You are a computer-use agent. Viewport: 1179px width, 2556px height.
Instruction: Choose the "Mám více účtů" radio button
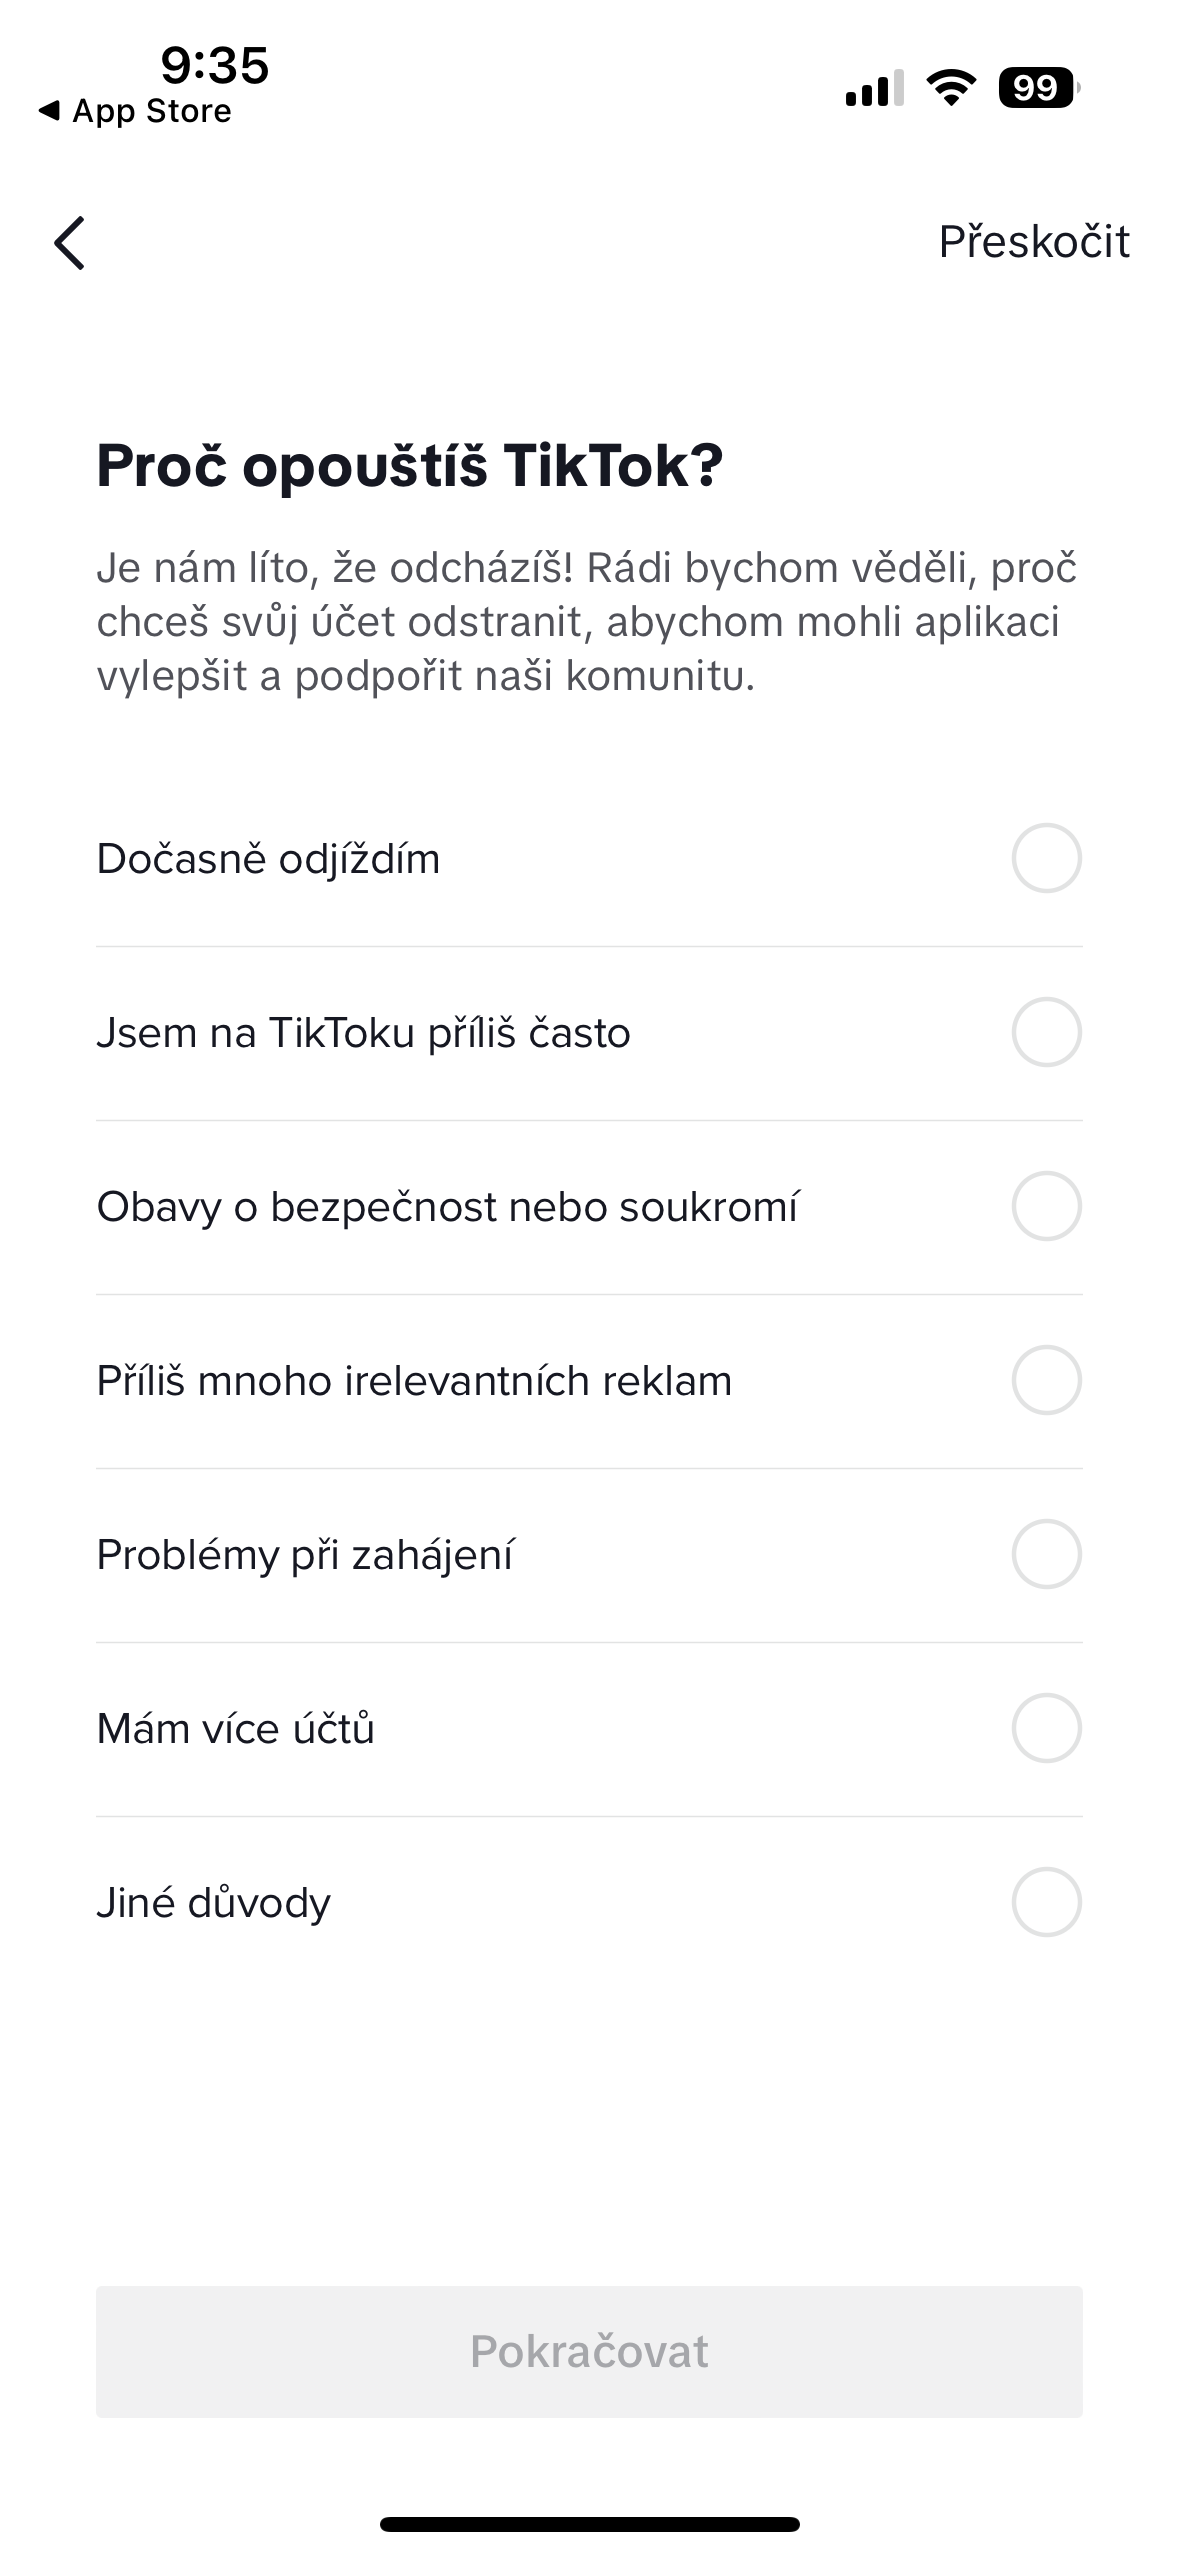(x=1046, y=1728)
